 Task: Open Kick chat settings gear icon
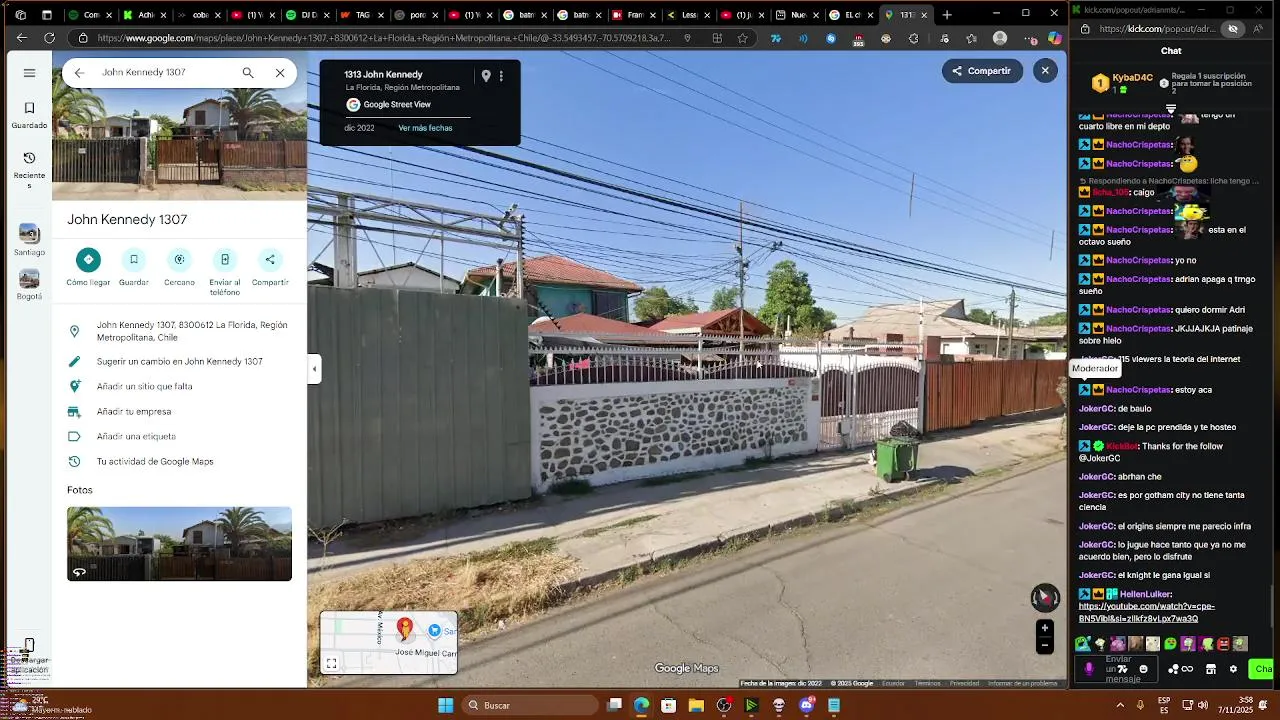1233,669
